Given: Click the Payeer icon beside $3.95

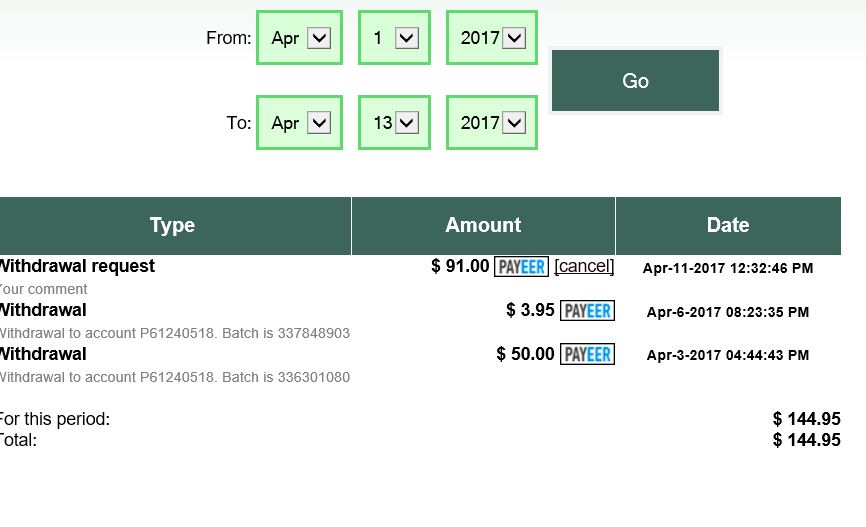Looking at the screenshot, I should point(587,311).
